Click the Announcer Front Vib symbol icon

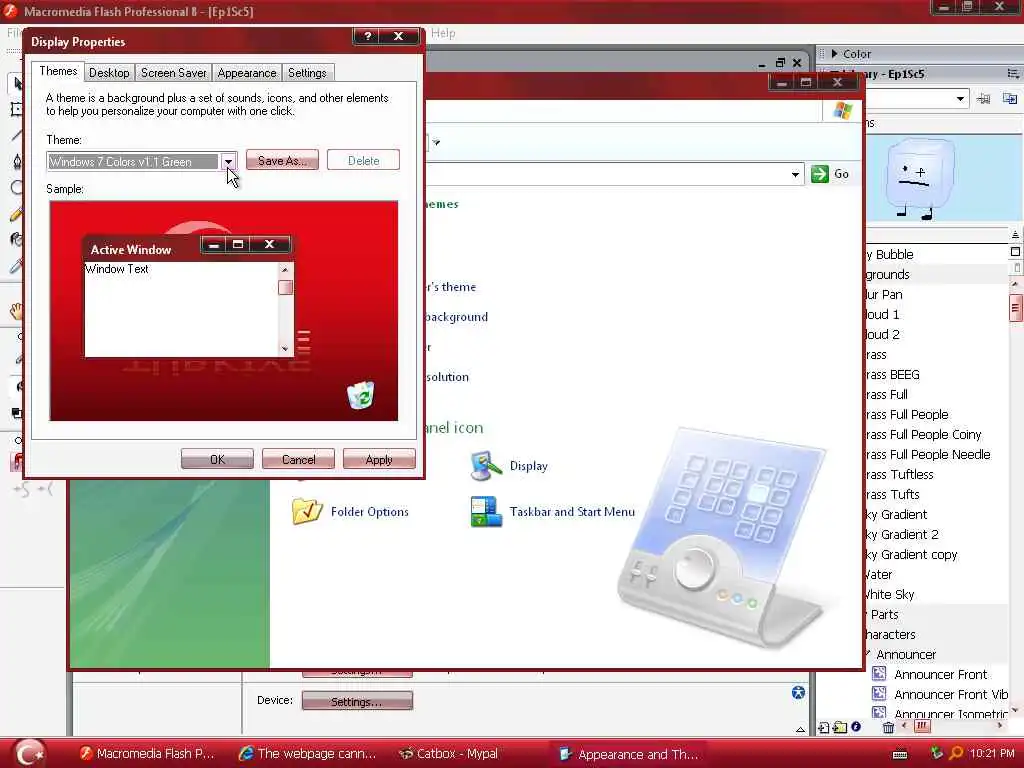(879, 694)
